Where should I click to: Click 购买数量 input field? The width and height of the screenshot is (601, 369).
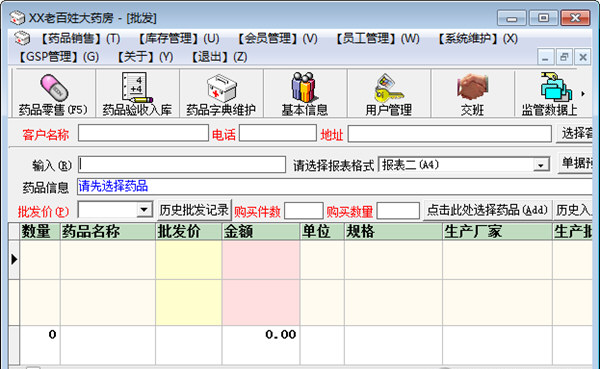coord(398,211)
